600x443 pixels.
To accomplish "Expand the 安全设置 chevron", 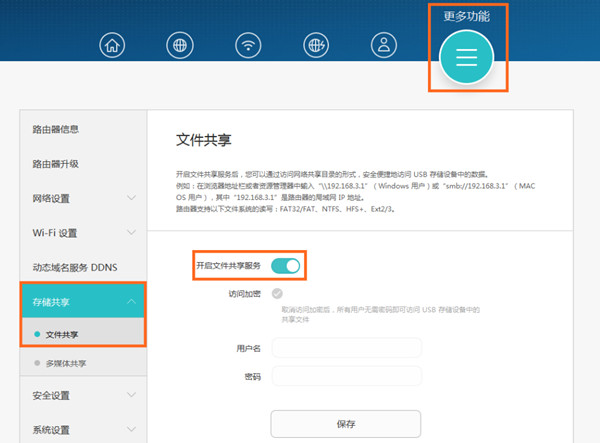I will pos(131,395).
